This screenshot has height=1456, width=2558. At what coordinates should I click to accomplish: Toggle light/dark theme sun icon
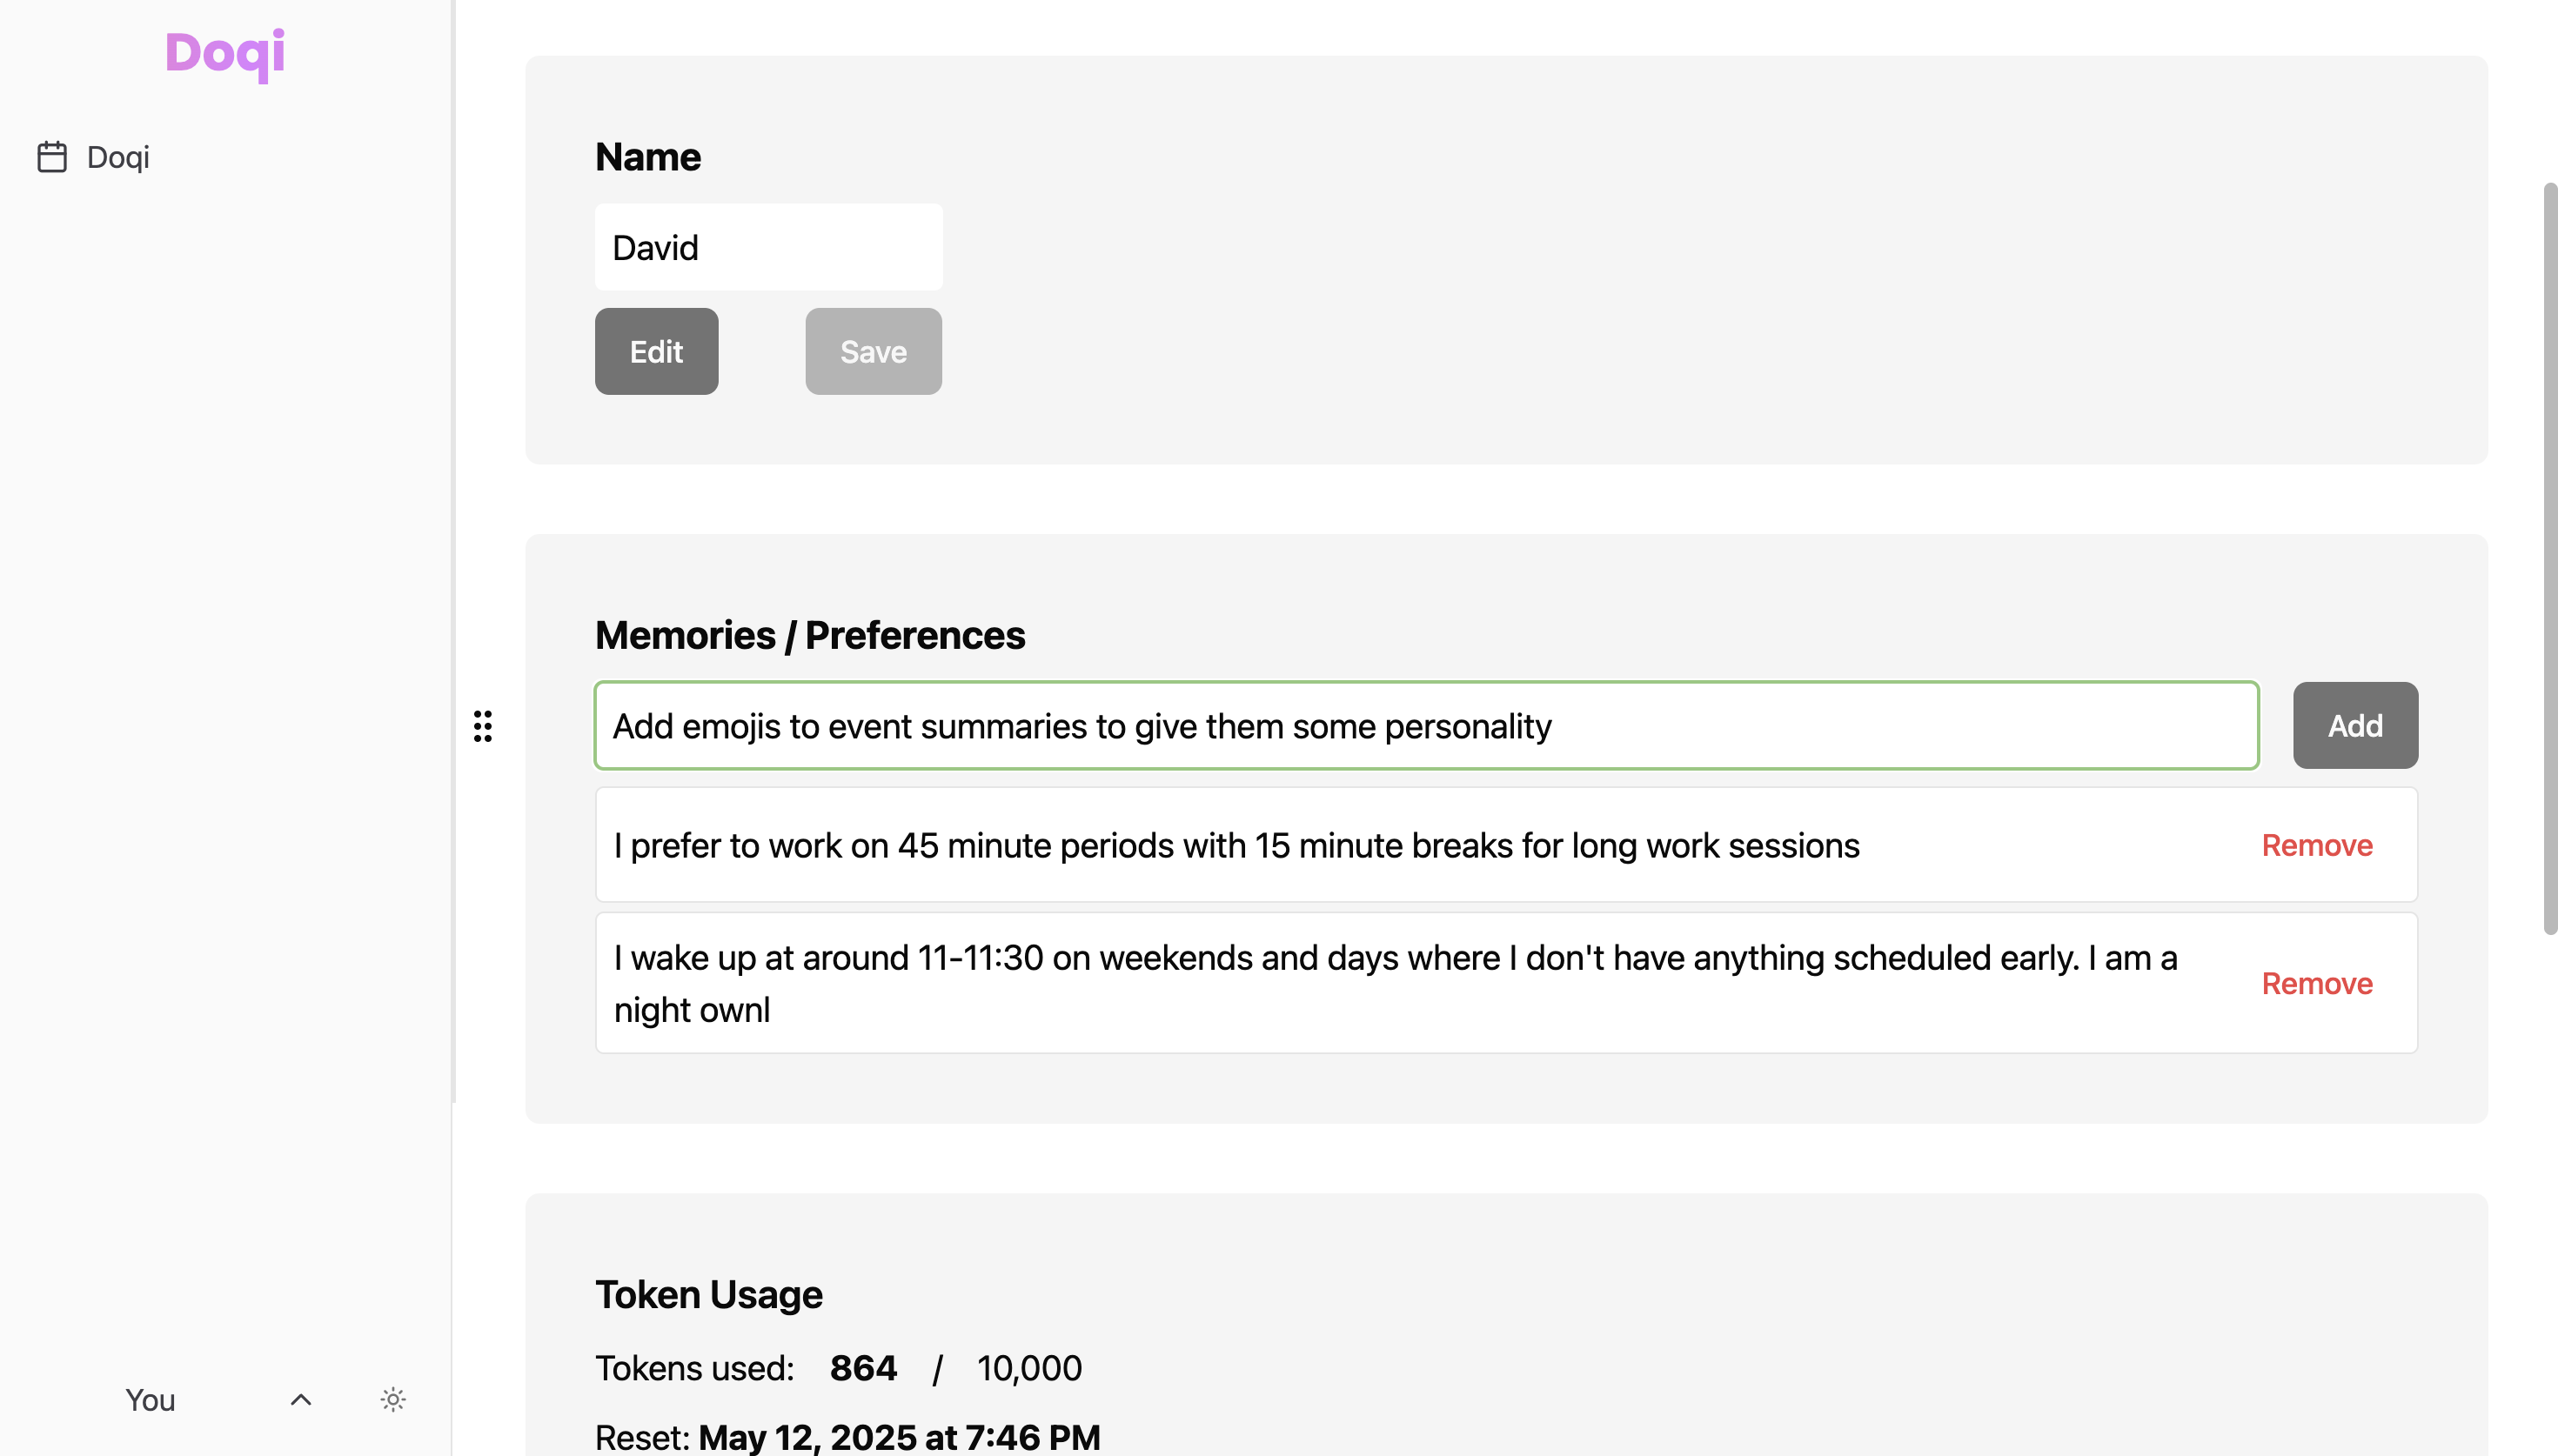pyautogui.click(x=393, y=1400)
